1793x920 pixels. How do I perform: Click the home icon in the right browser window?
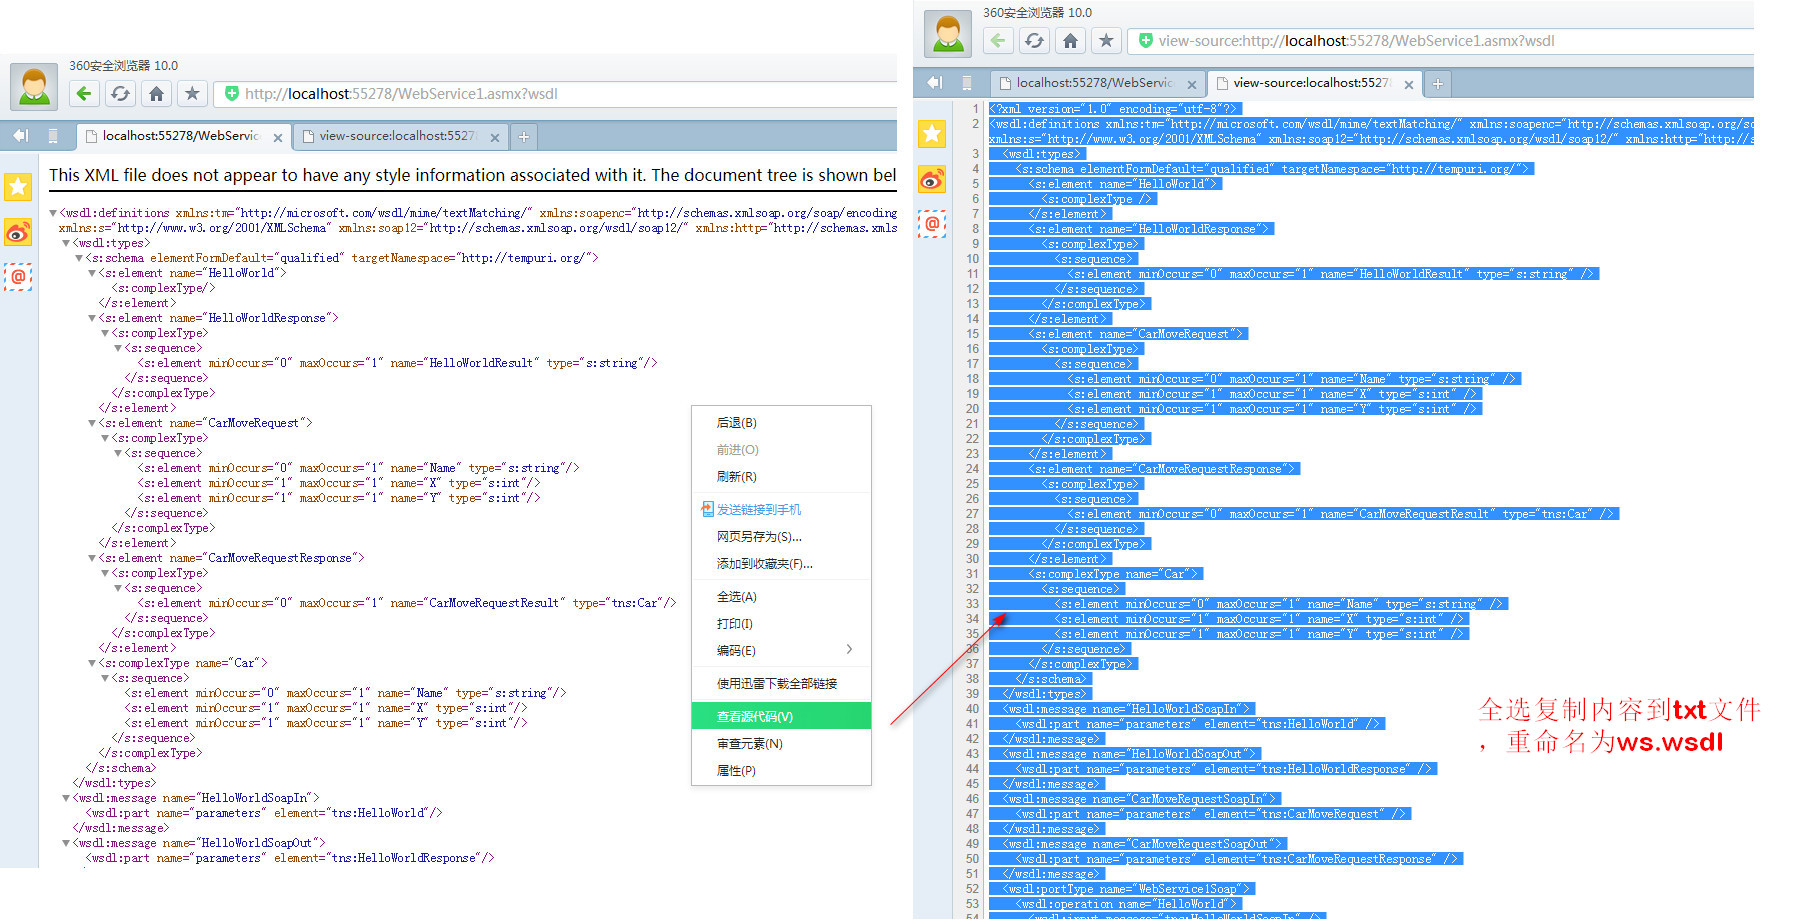[x=1070, y=41]
